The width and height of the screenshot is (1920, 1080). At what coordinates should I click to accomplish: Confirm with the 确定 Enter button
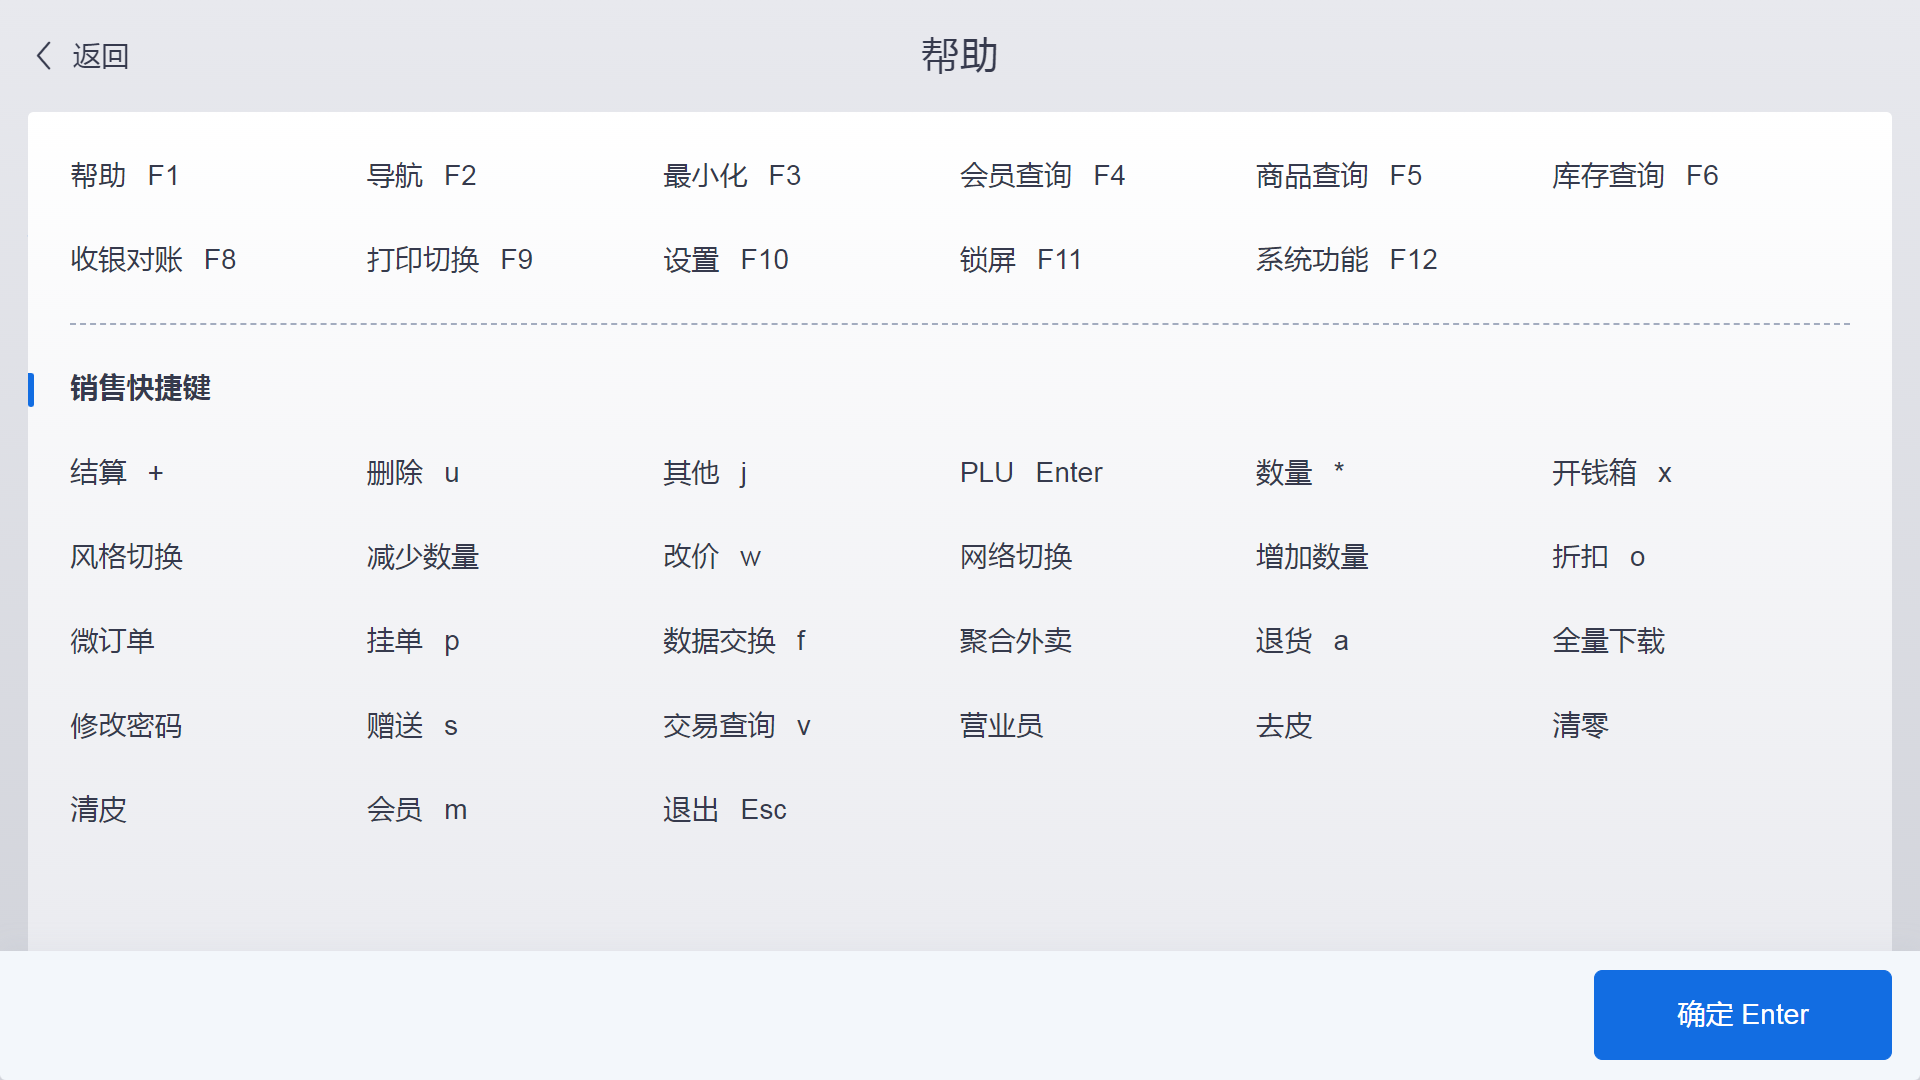[1742, 1014]
